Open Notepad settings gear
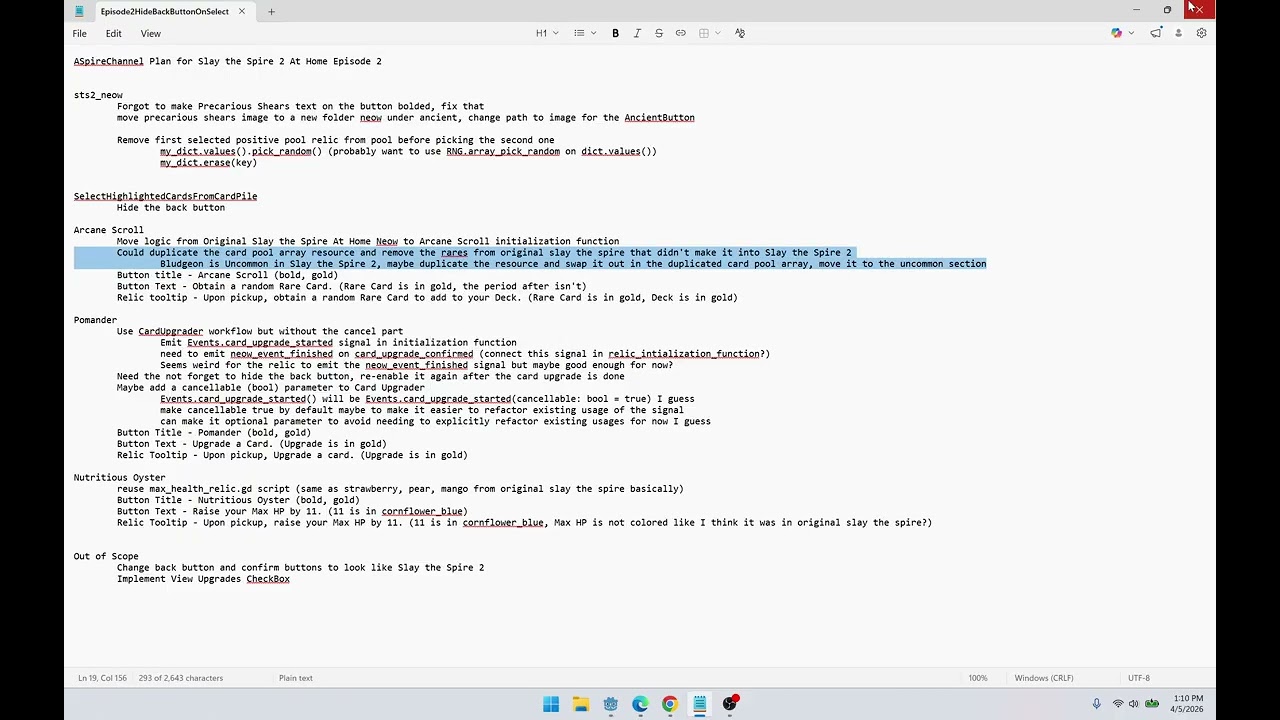The width and height of the screenshot is (1280, 720). point(1201,33)
